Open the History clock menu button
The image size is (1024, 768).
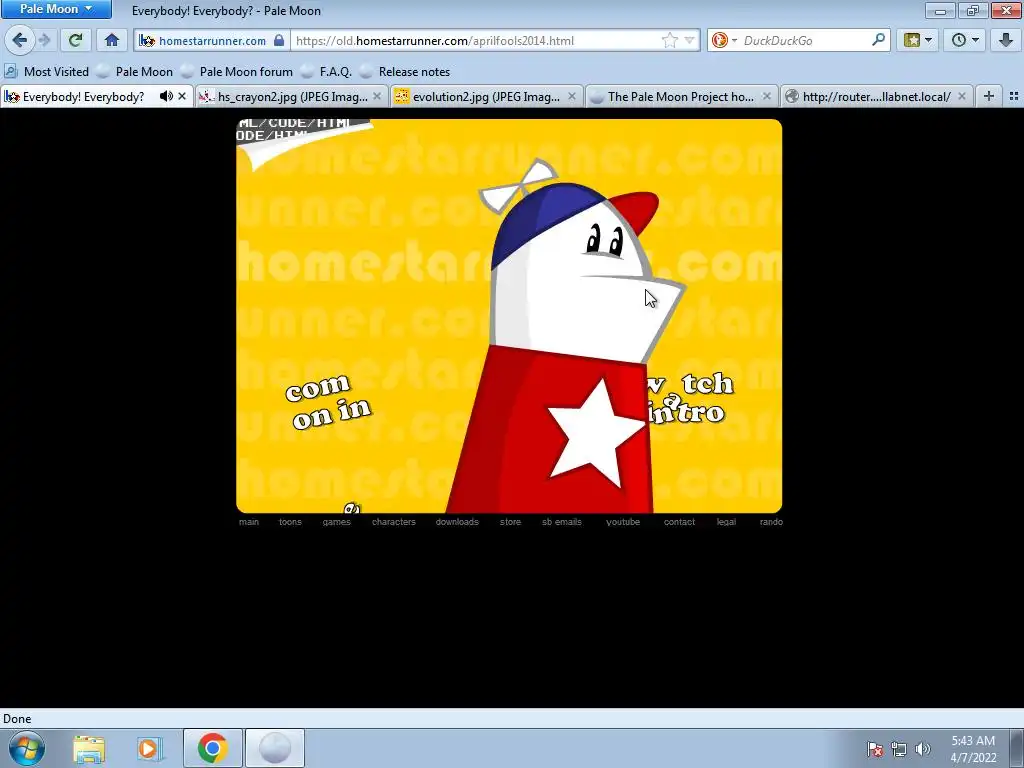[x=965, y=40]
